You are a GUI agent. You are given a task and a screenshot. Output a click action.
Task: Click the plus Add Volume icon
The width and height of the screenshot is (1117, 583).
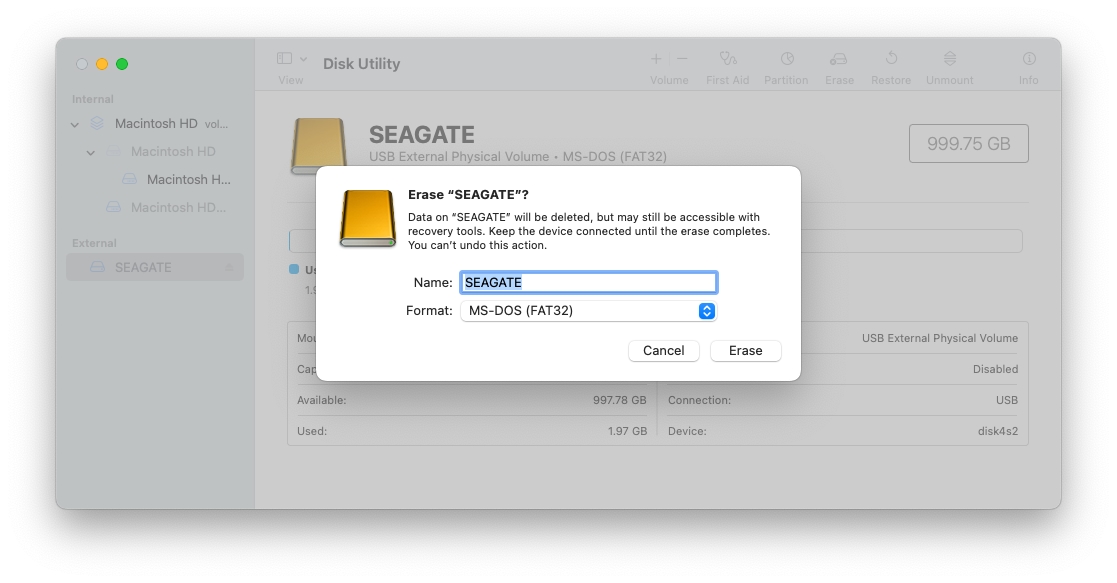pyautogui.click(x=656, y=58)
